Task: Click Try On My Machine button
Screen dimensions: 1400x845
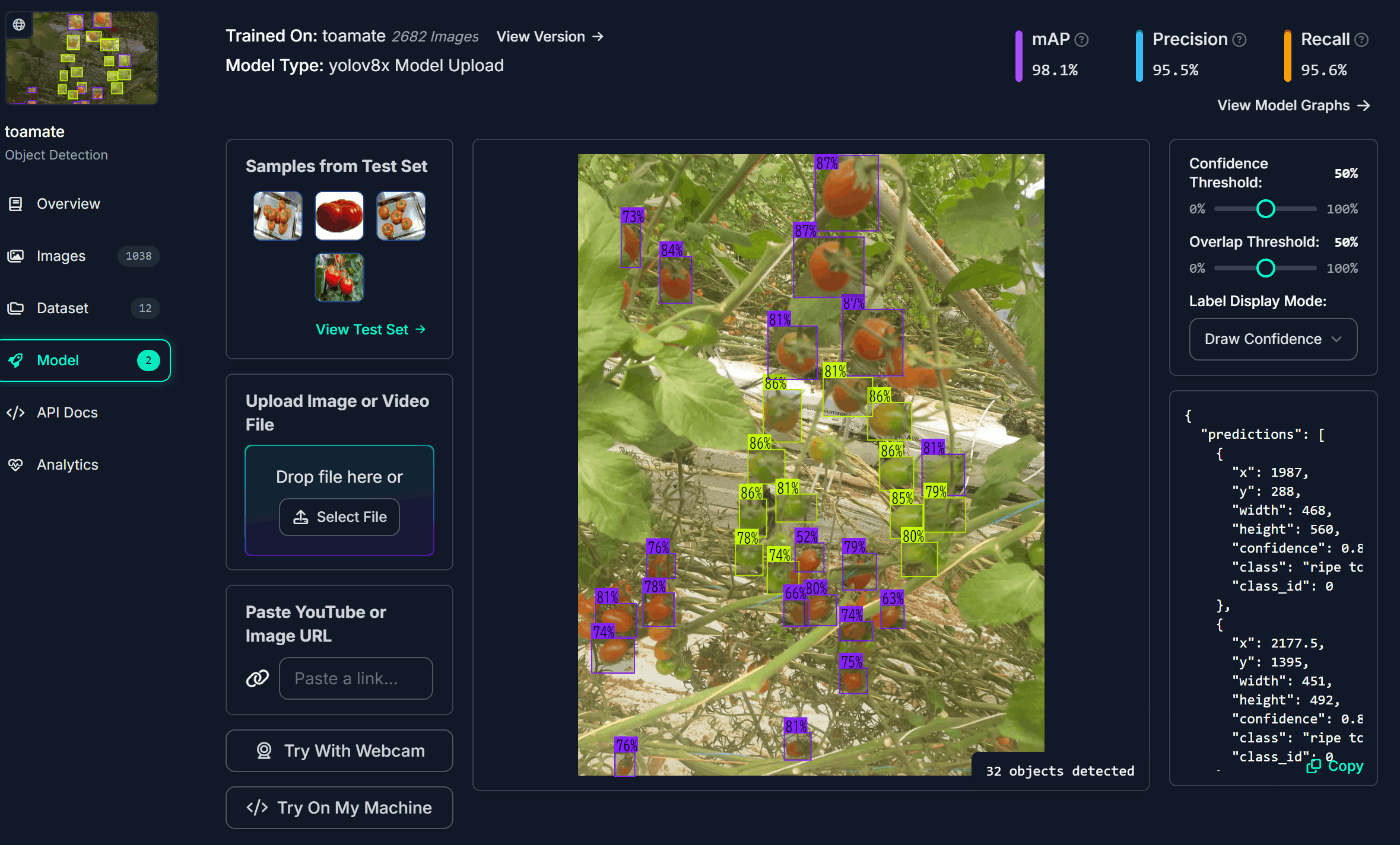Action: 339,808
